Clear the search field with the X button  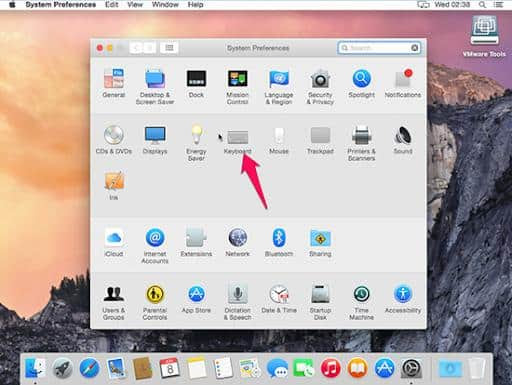tap(414, 48)
